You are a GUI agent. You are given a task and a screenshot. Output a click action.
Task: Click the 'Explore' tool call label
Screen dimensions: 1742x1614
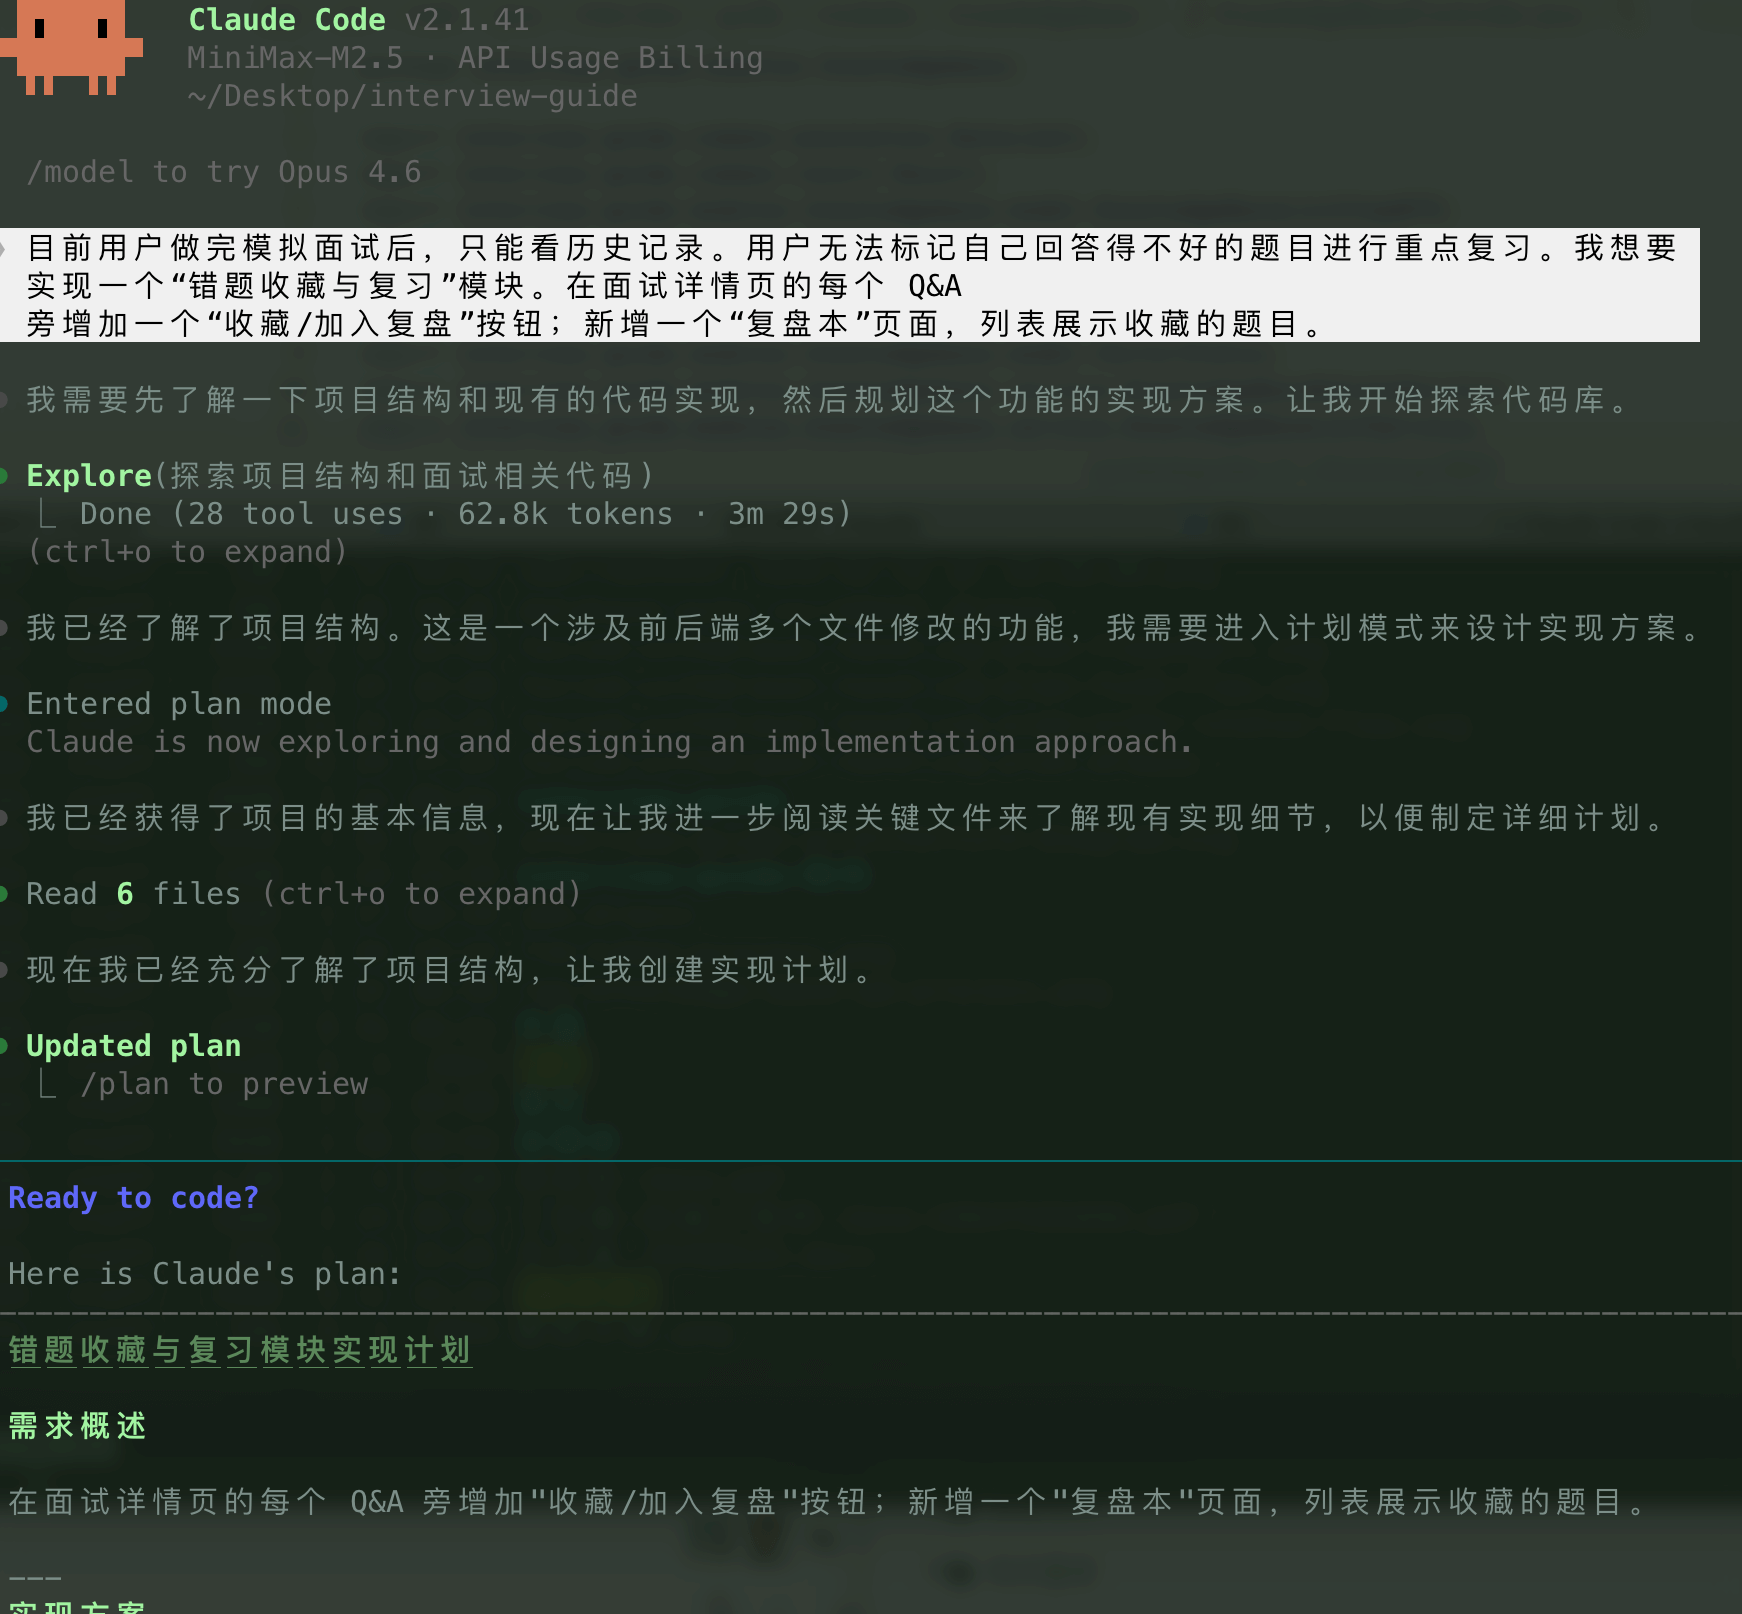(89, 476)
